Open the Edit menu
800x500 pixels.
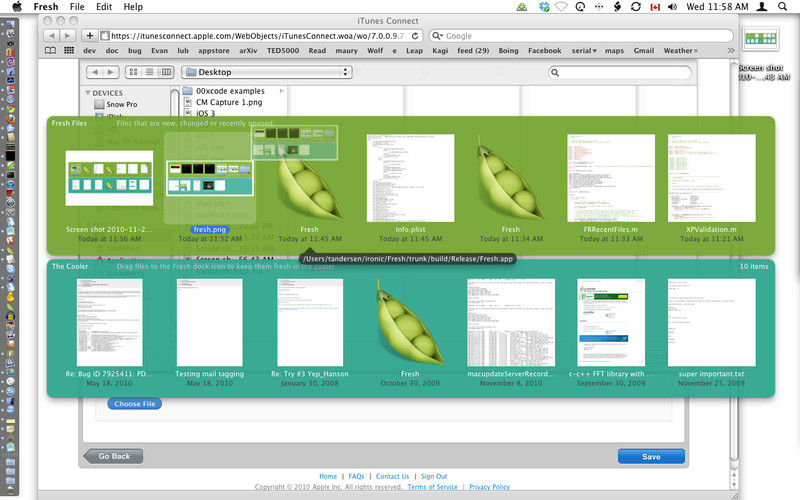[x=105, y=7]
